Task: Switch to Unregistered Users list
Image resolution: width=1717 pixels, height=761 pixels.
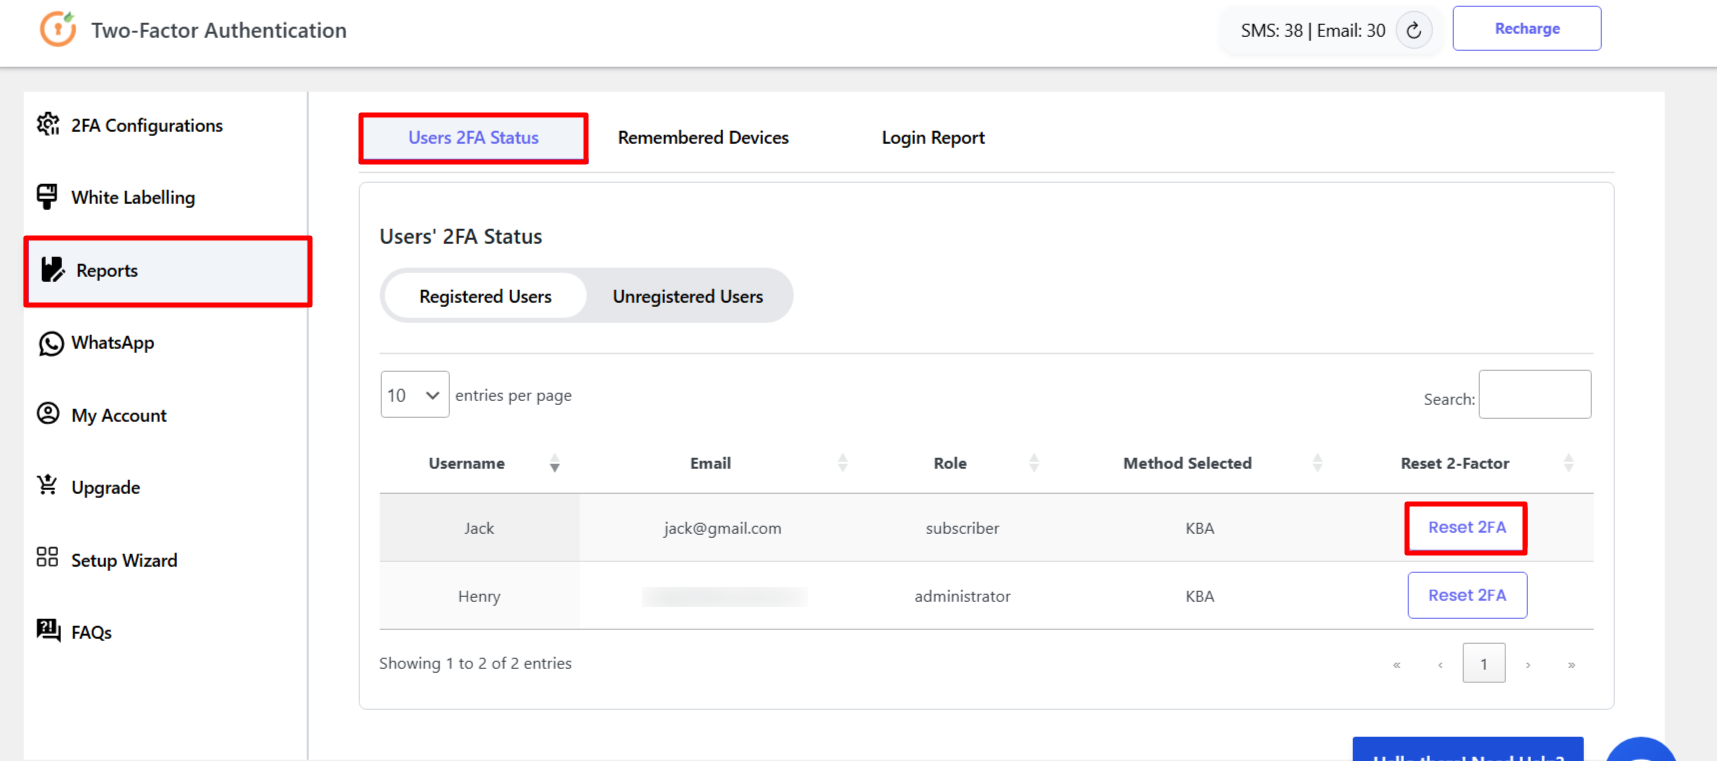Action: point(688,296)
